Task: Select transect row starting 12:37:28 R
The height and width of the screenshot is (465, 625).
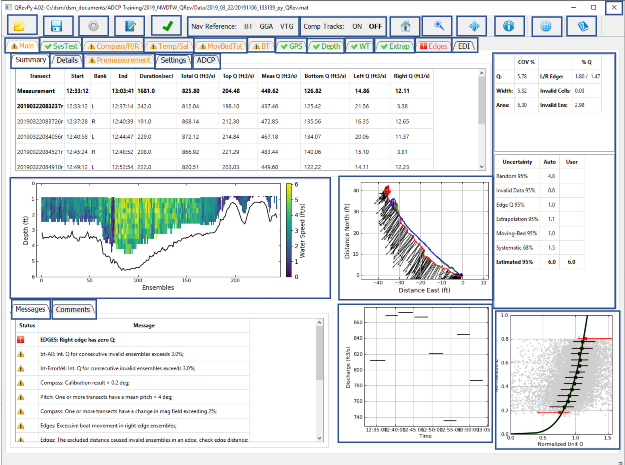Action: pyautogui.click(x=224, y=122)
